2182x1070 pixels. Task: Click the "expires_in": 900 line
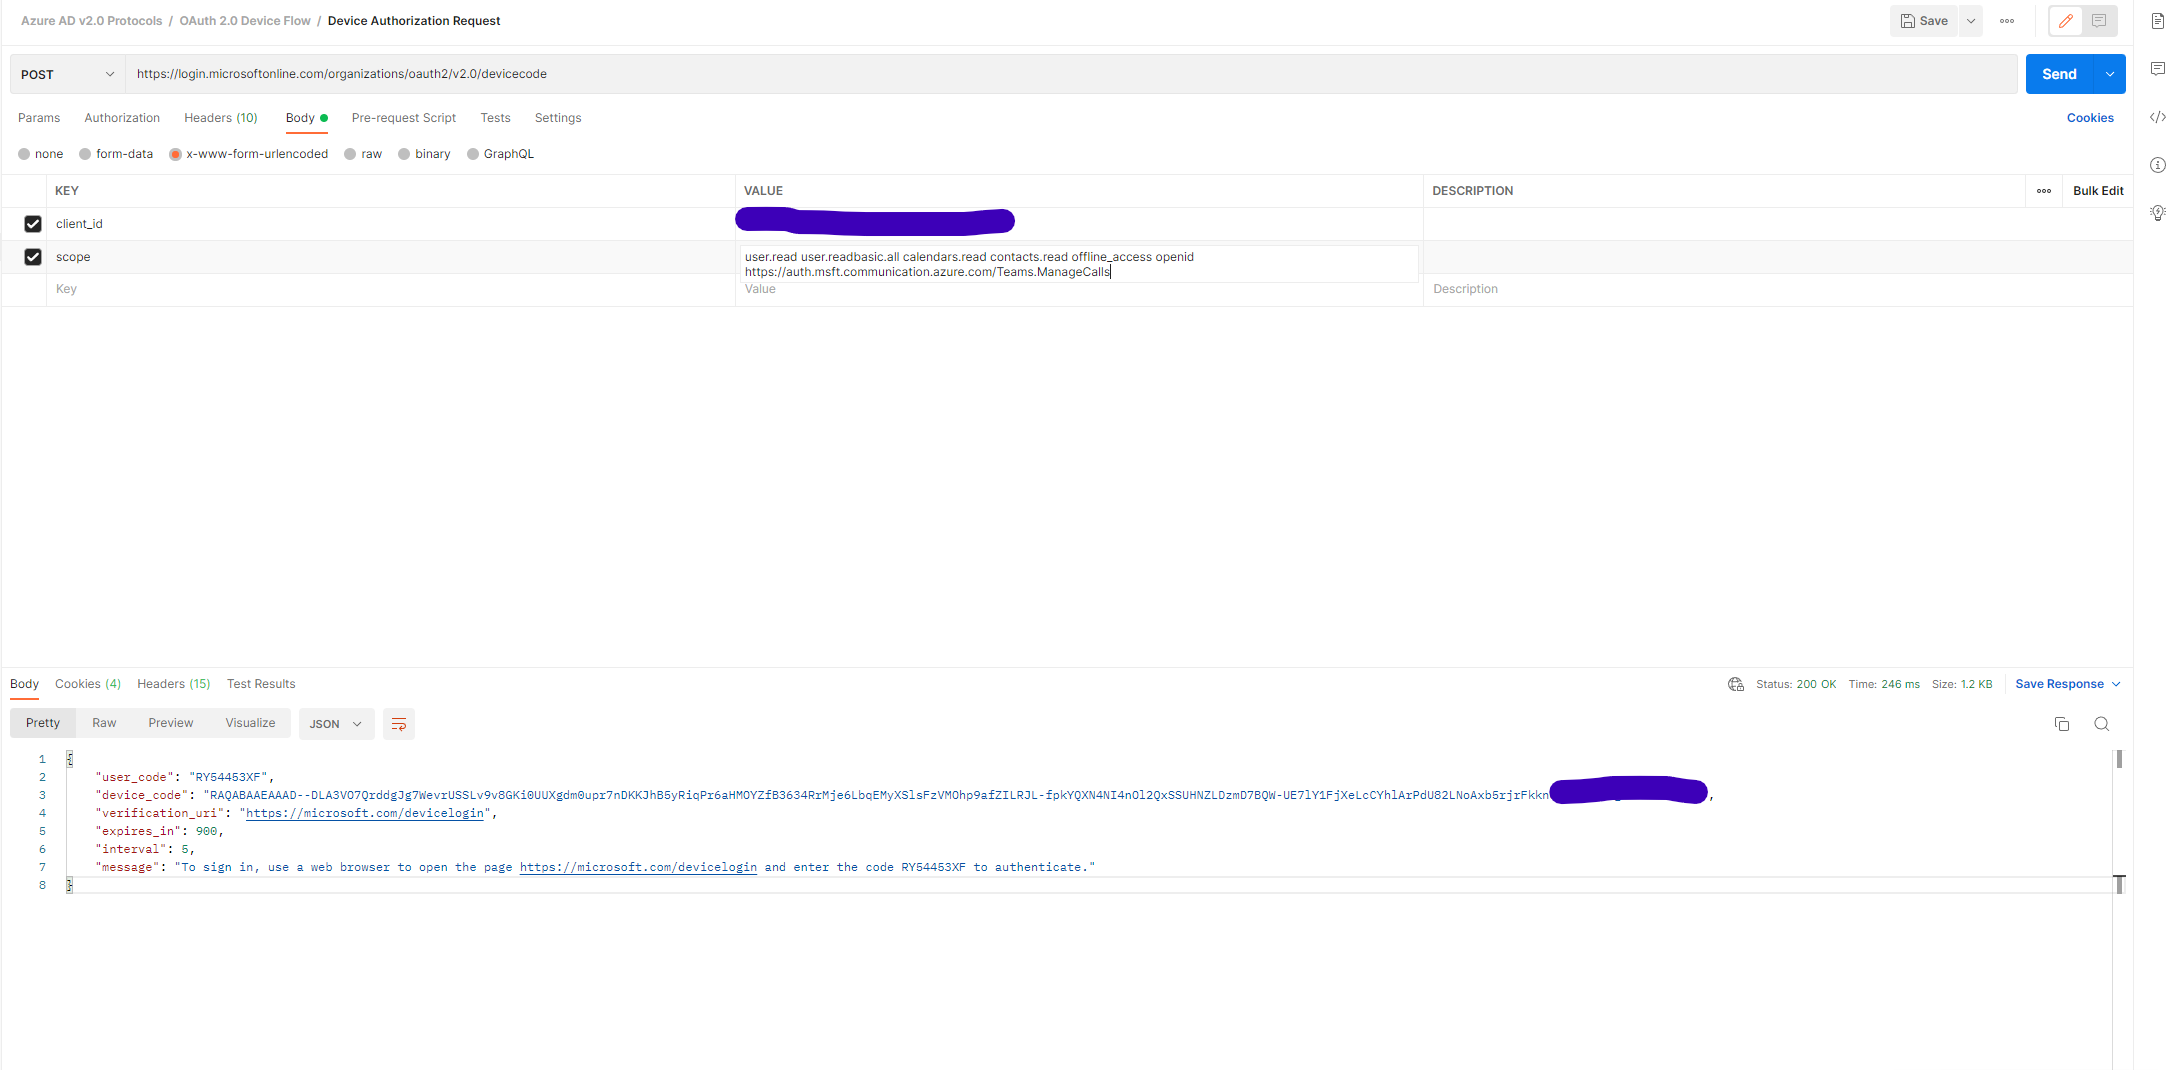pos(159,831)
